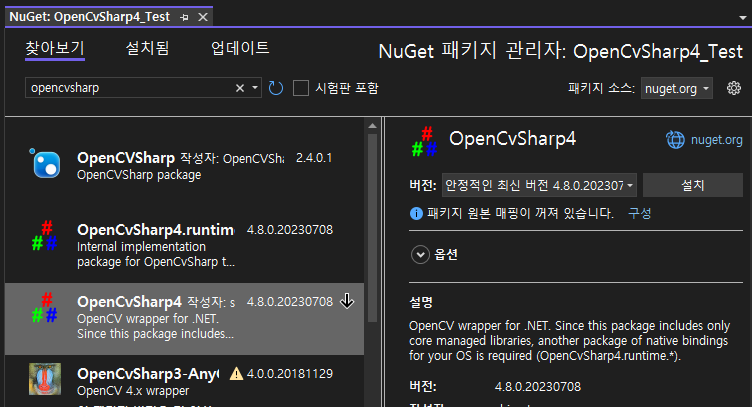Click the OpenCvSharp4.runtime package icon

(45, 235)
